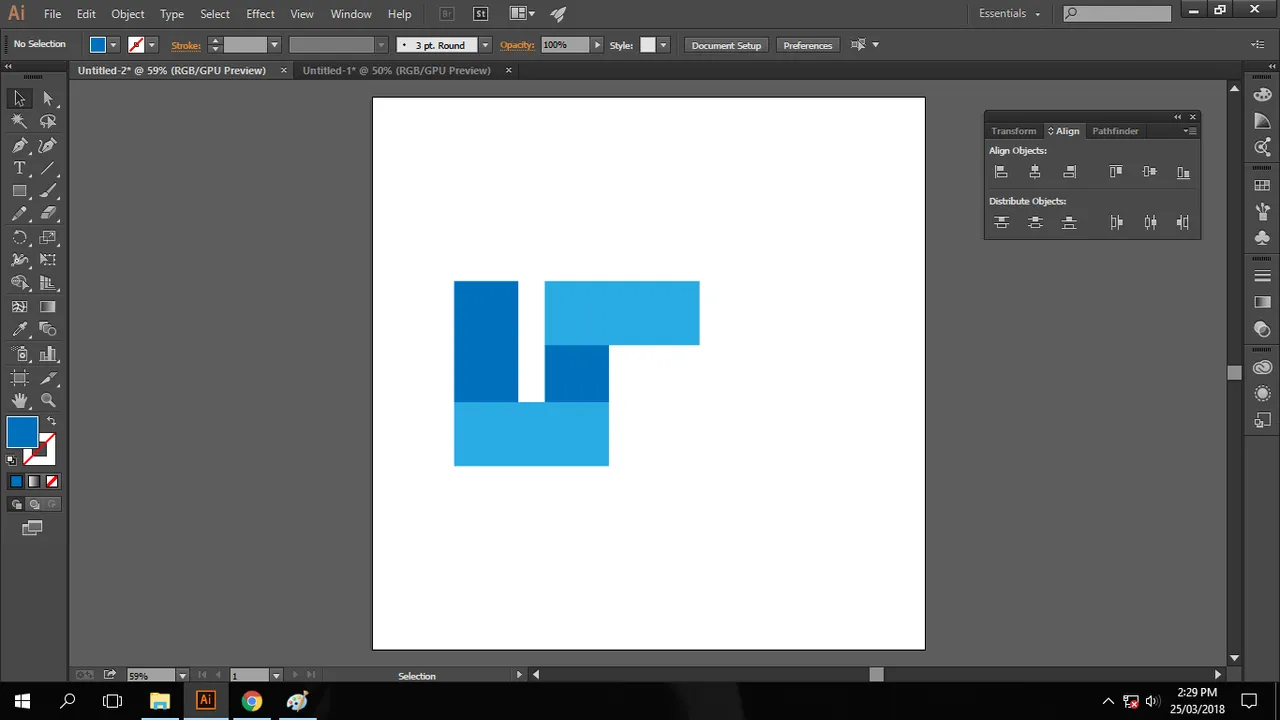Choose the Pencil tool

point(19,214)
